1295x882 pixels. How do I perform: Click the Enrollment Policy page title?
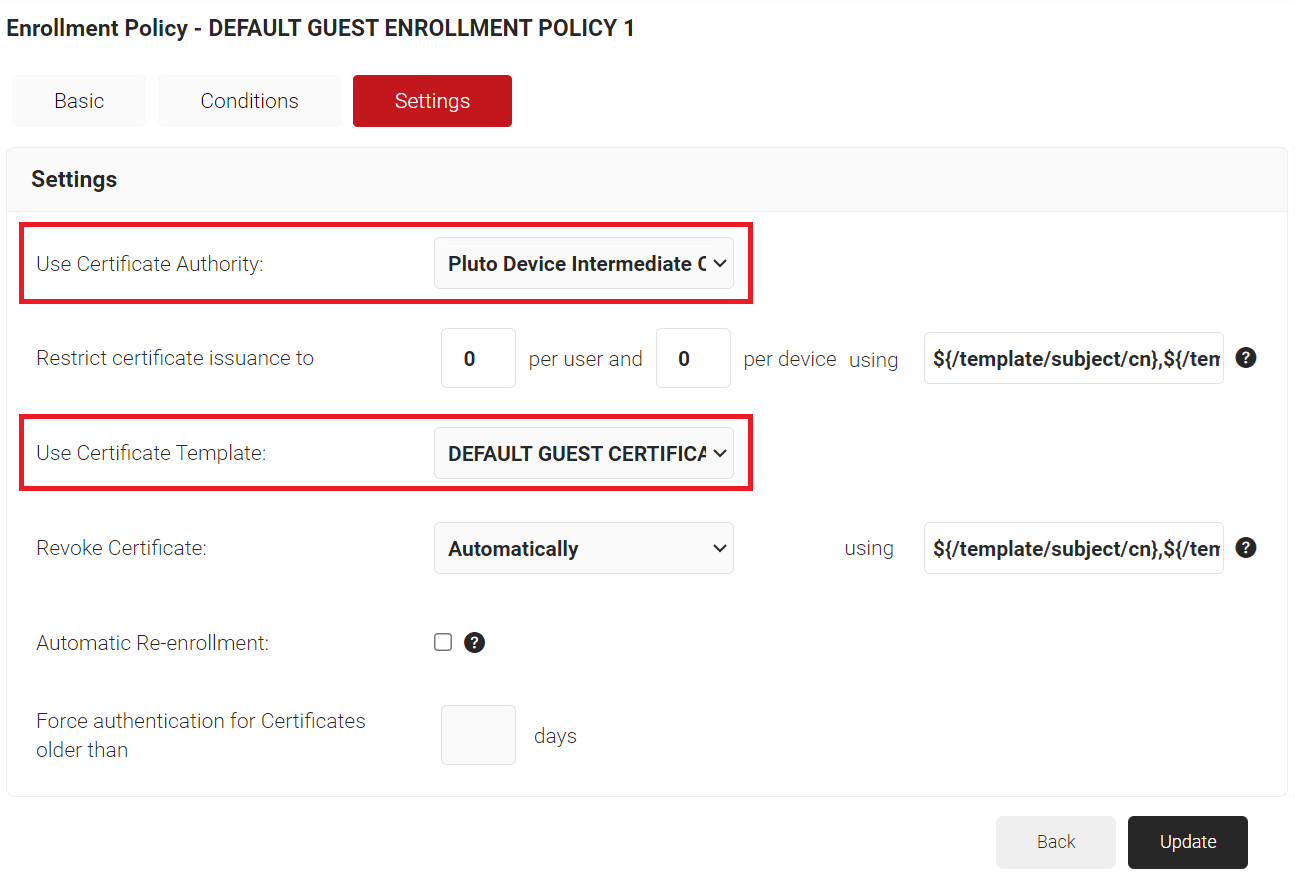pyautogui.click(x=320, y=28)
